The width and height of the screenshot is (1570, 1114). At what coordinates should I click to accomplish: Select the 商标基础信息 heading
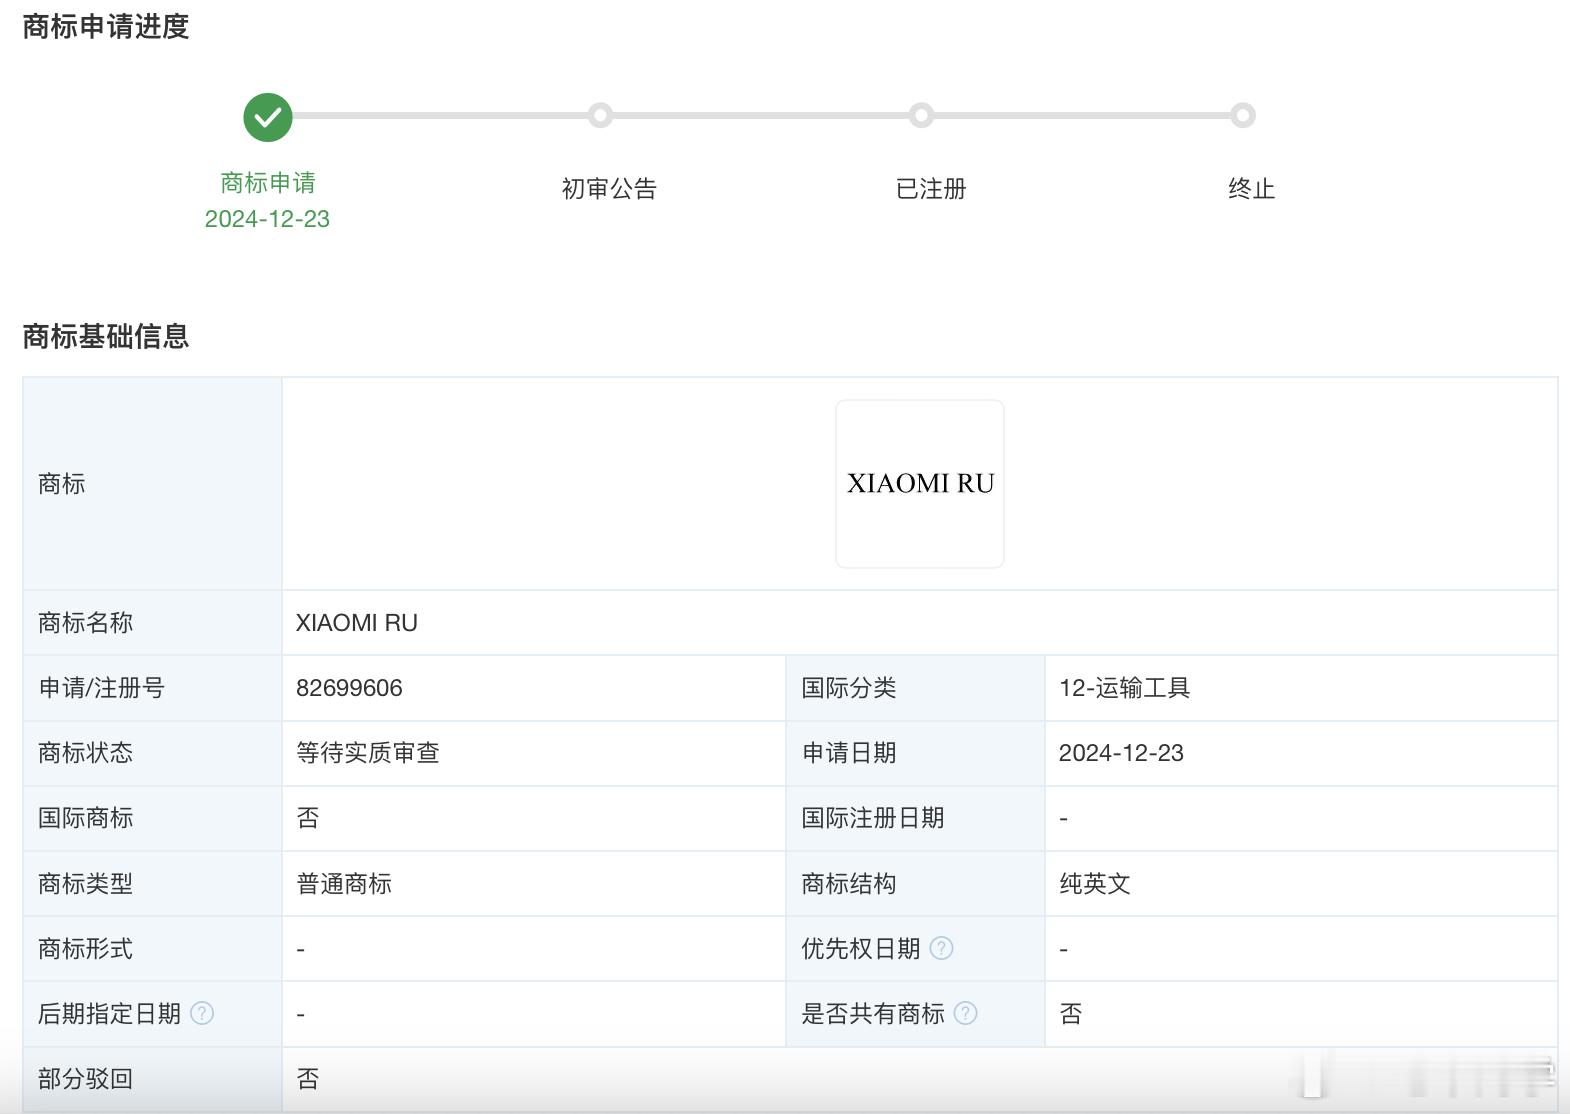tap(106, 336)
